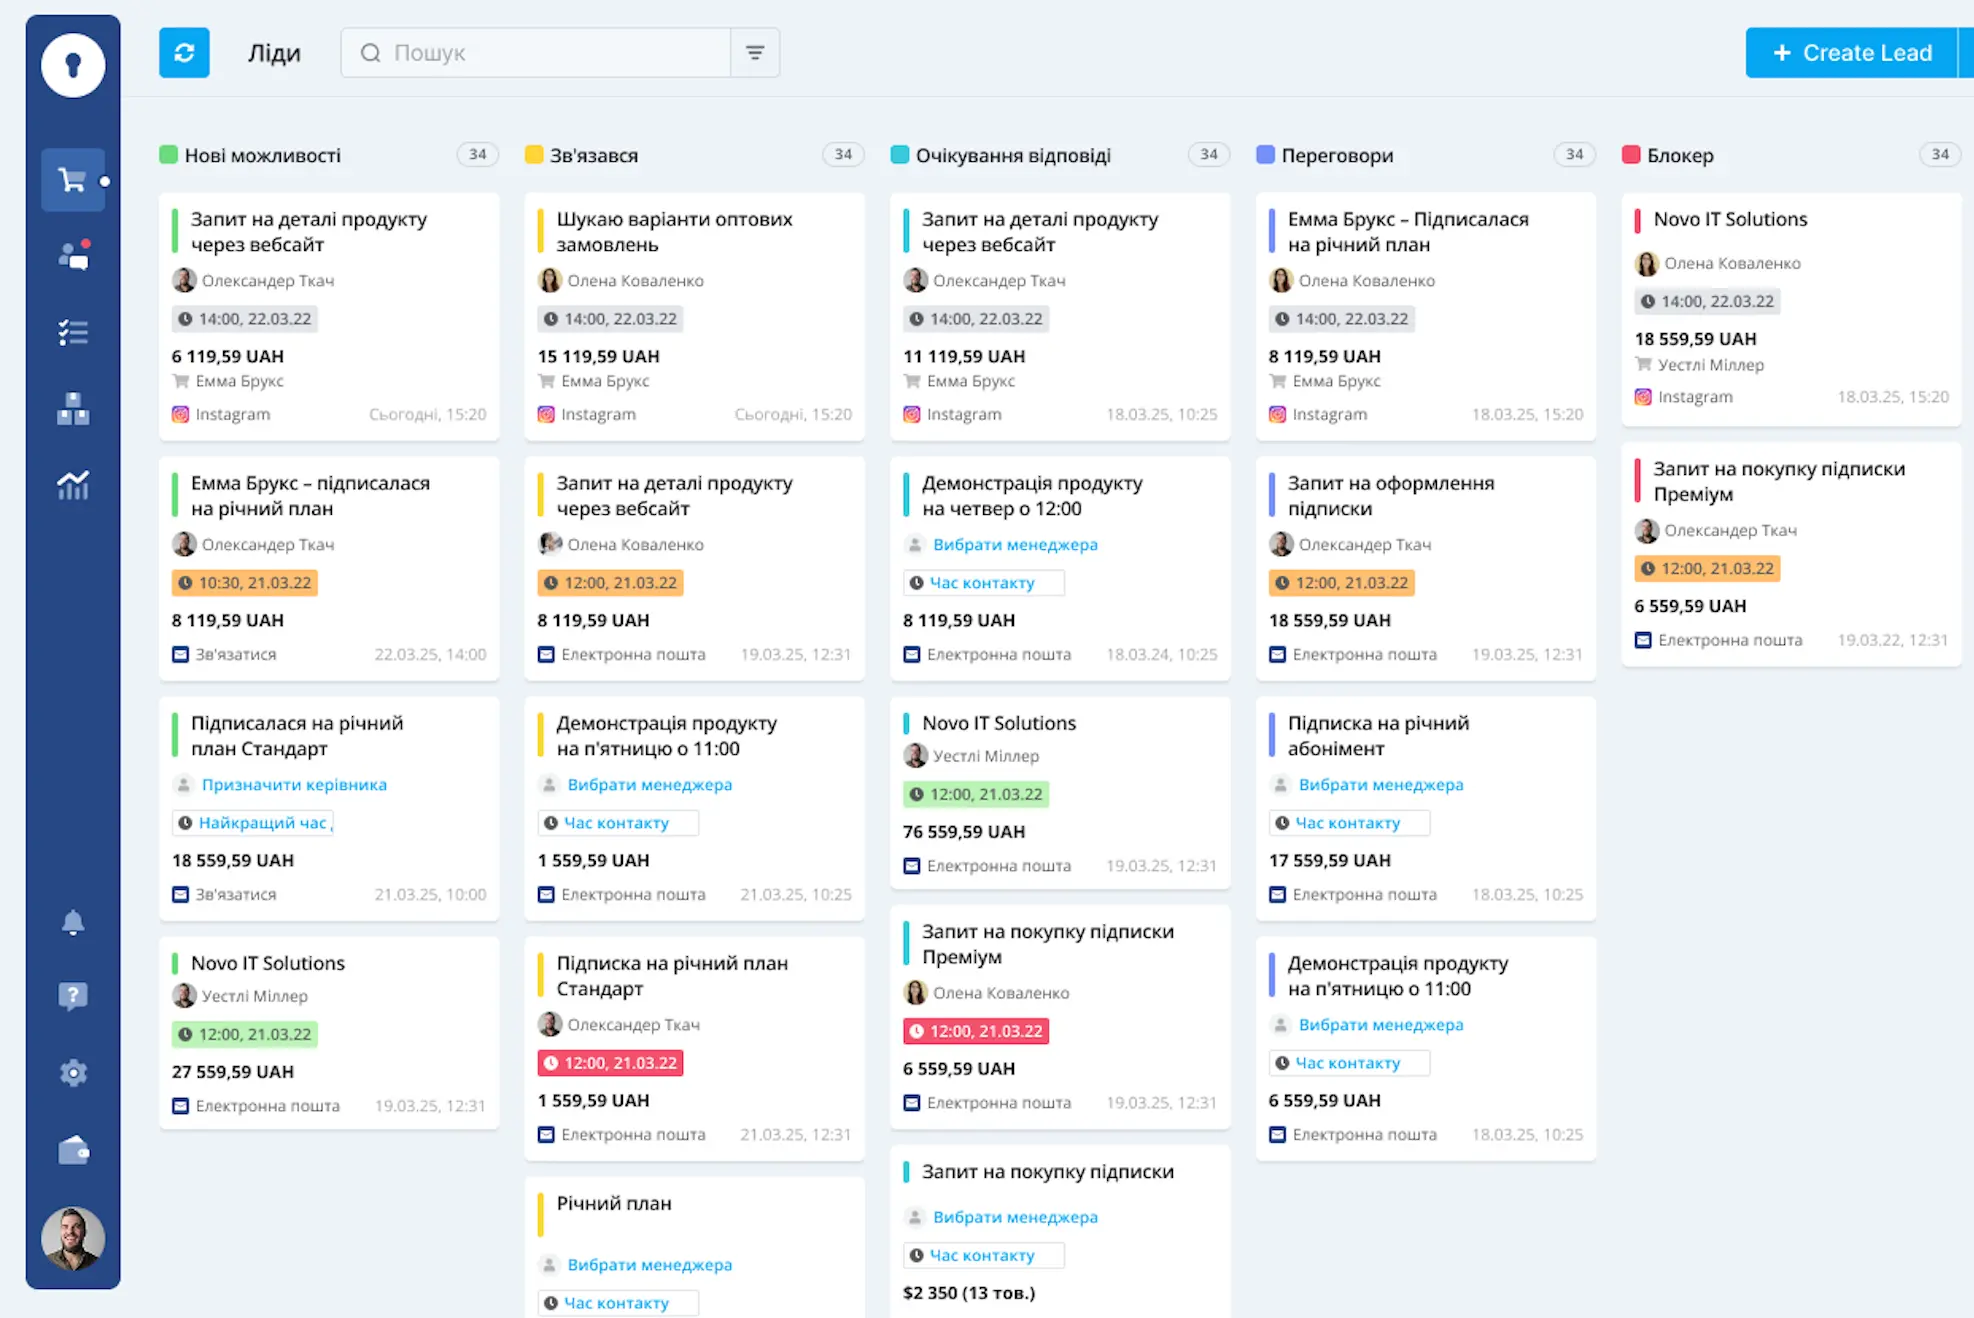Open the wallet billing icon in sidebar
The width and height of the screenshot is (1974, 1318).
click(73, 1148)
